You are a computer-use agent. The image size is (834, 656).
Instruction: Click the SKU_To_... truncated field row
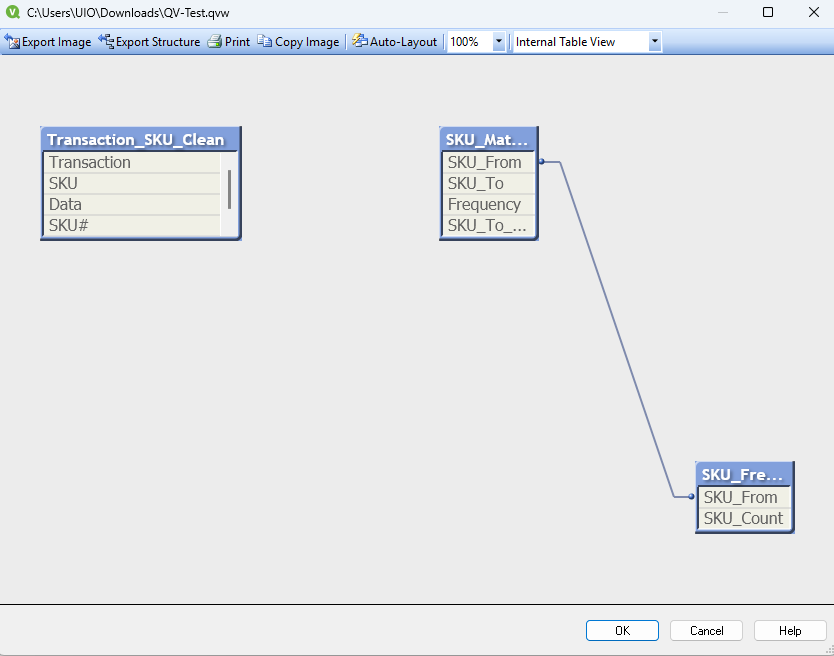pyautogui.click(x=488, y=226)
